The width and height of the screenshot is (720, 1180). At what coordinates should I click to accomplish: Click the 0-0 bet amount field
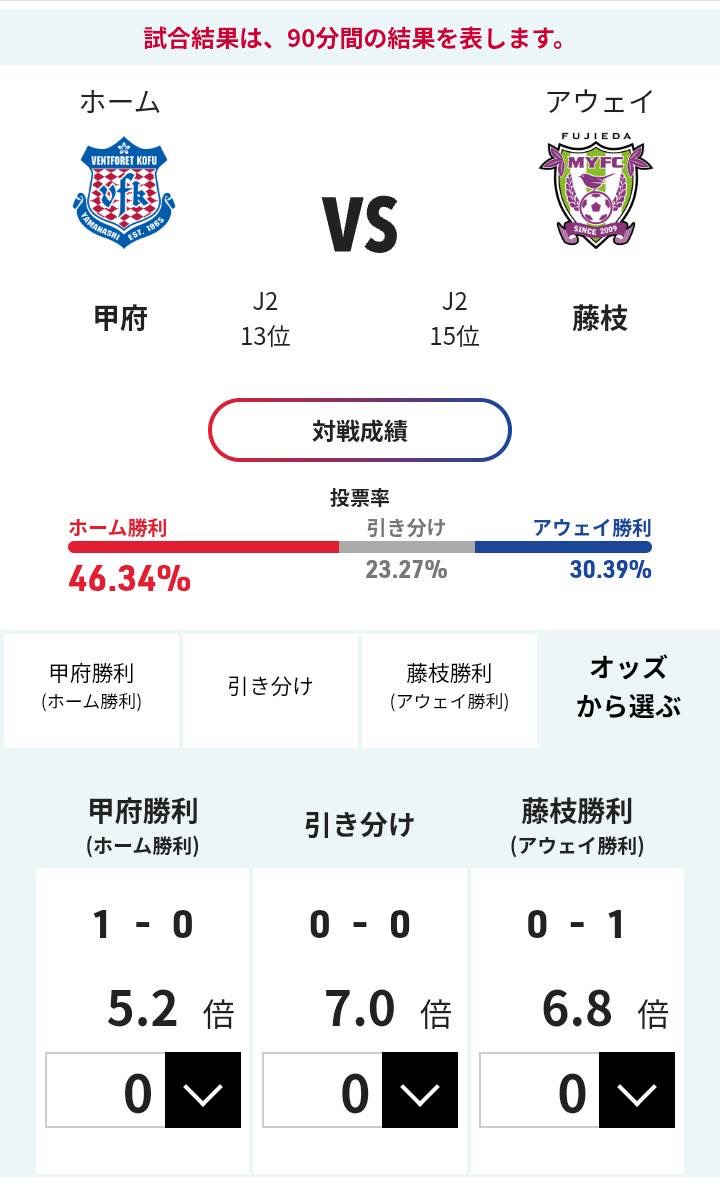click(322, 1093)
